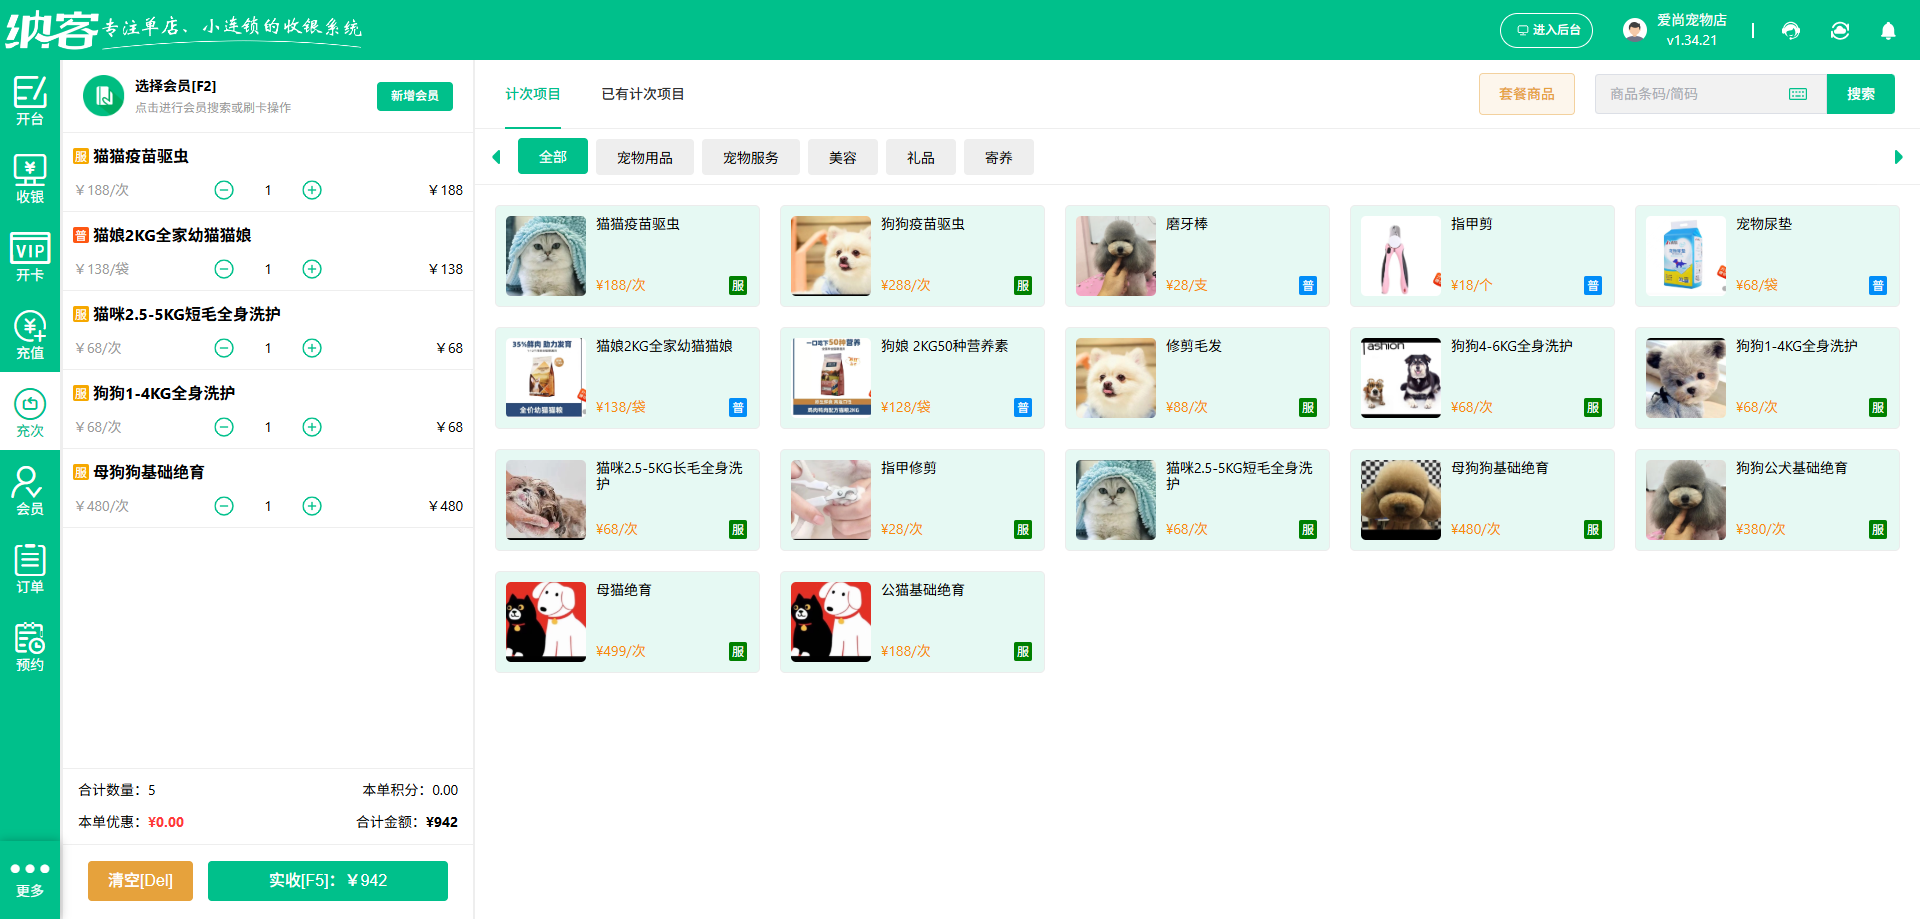Increase quantity of 猫猫疫苗驱虫
The image size is (1920, 919).
(x=311, y=190)
